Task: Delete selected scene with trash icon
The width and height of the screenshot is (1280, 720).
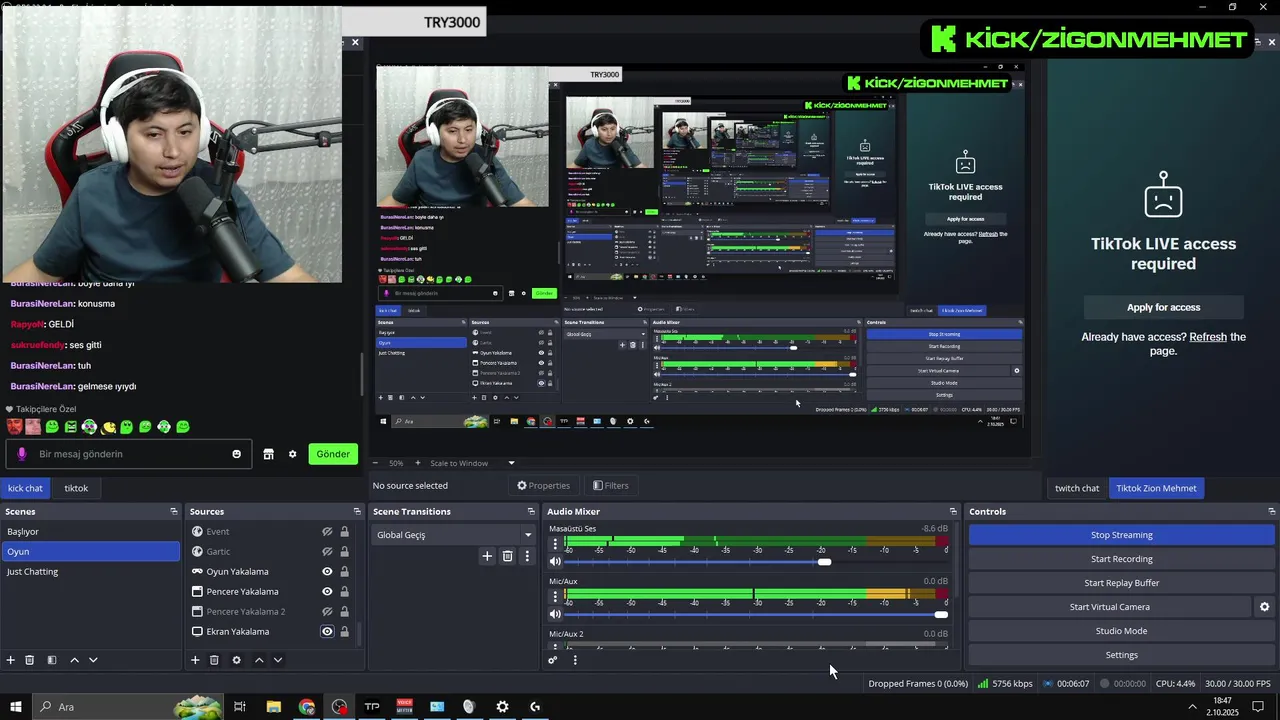Action: (x=30, y=660)
